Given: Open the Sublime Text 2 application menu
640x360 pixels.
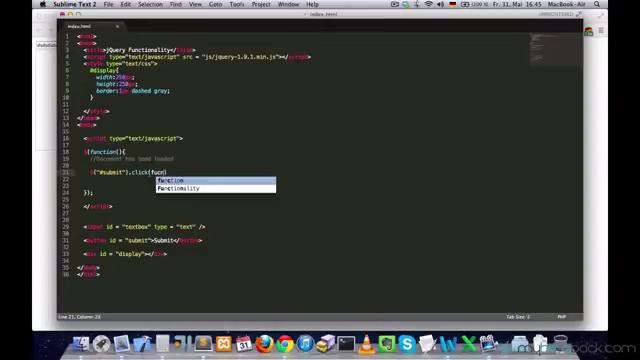Looking at the screenshot, I should coord(75,4).
